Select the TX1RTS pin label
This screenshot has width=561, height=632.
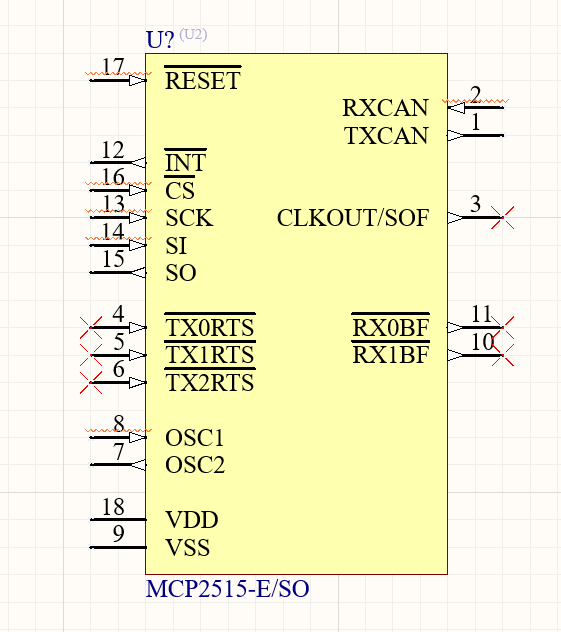[x=210, y=355]
